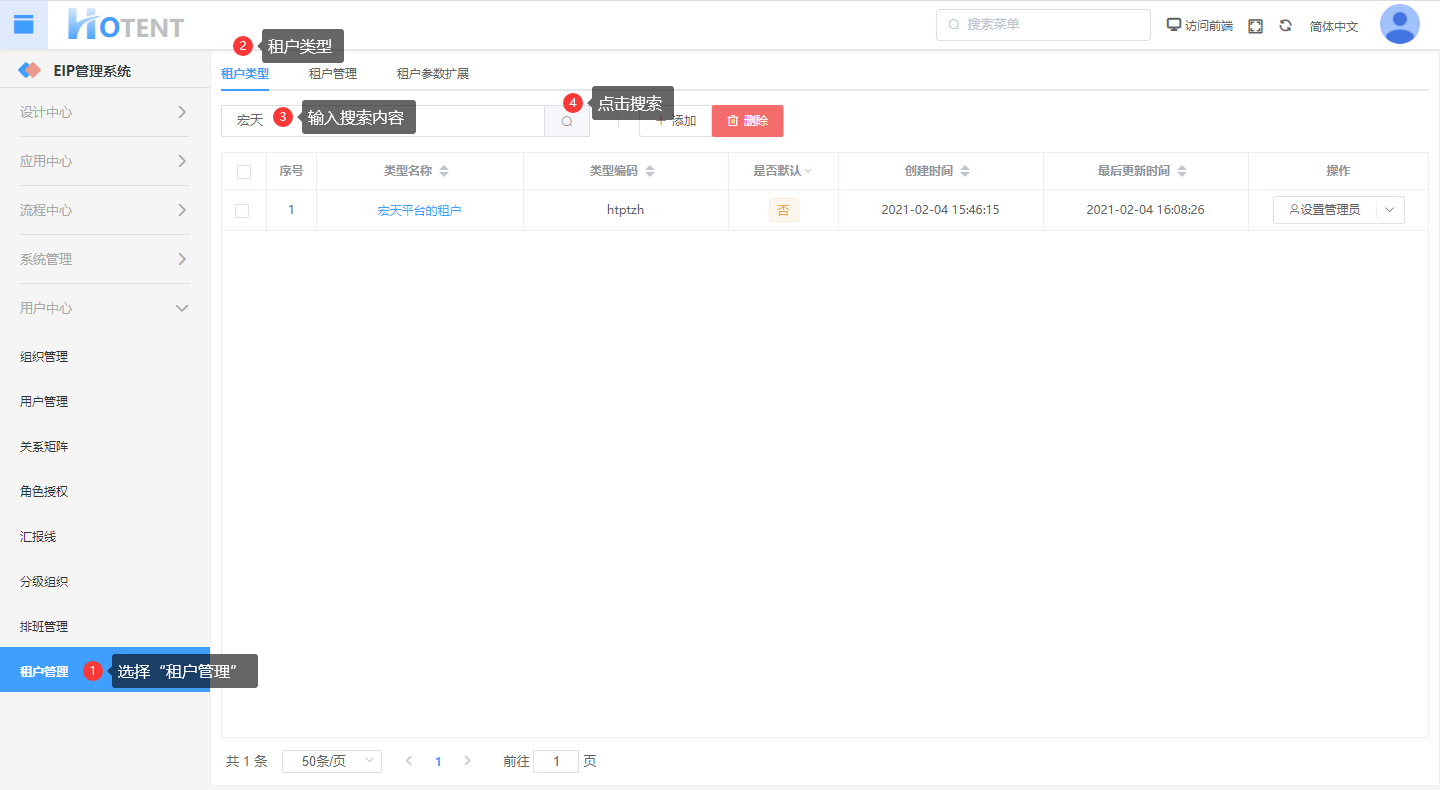
Task: Expand the 设计中心 sidebar menu
Action: (x=105, y=112)
